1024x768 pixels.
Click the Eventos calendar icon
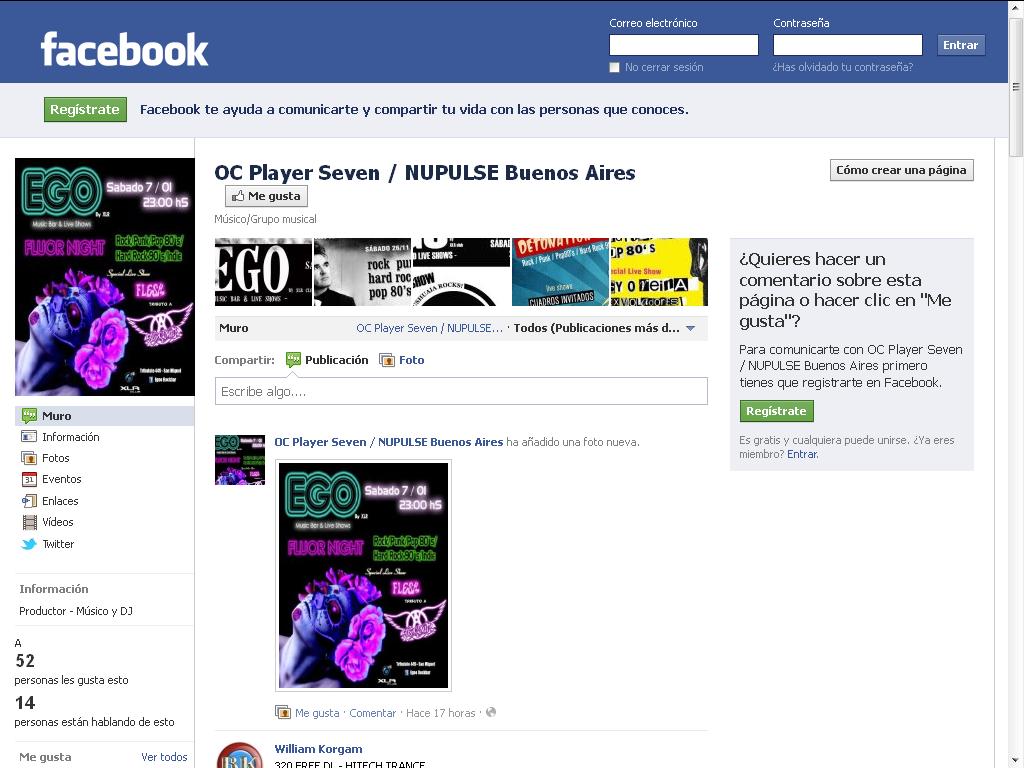29,479
